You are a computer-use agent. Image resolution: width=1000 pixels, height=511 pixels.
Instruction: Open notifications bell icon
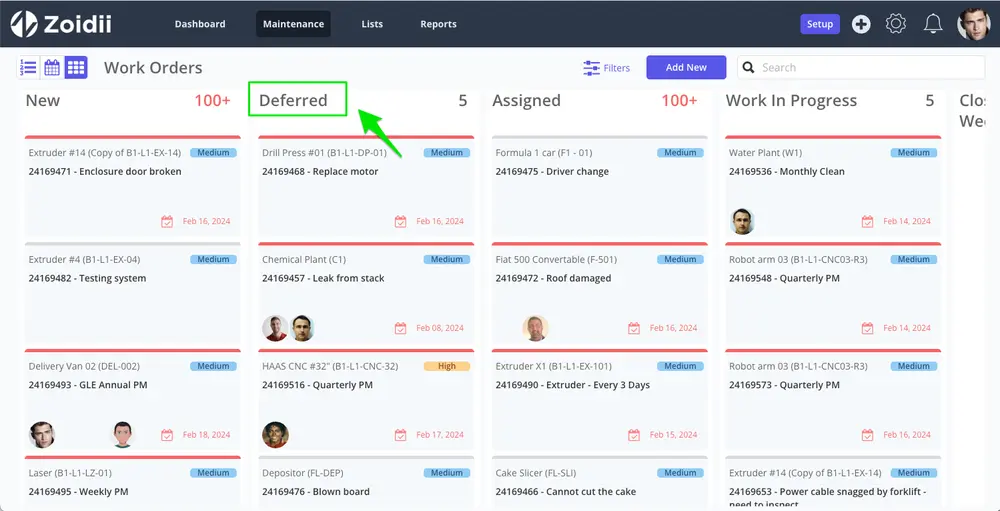tap(933, 24)
